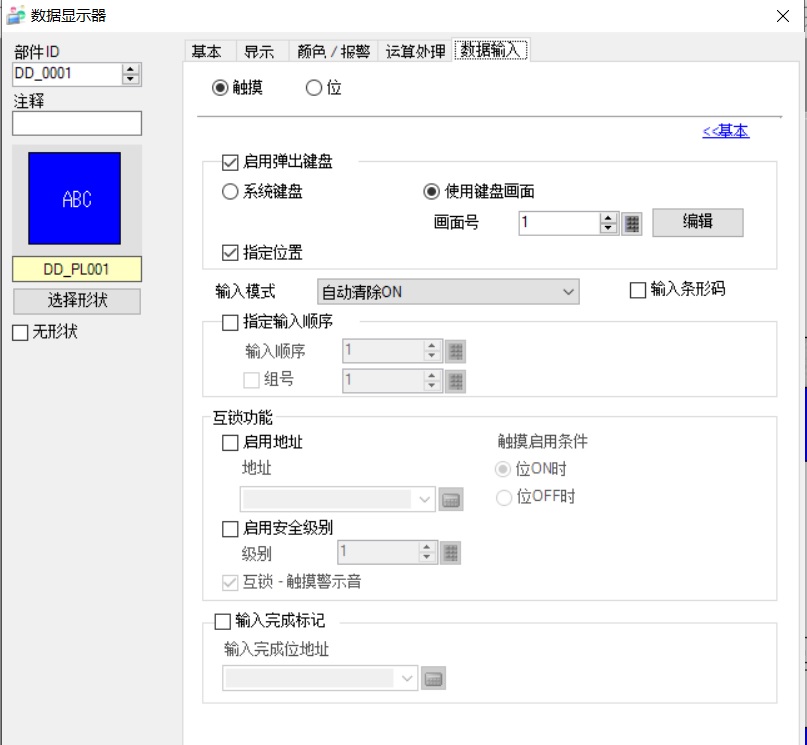807x745 pixels.
Task: Switch to the 颜色/报警 tab
Action: (331, 52)
